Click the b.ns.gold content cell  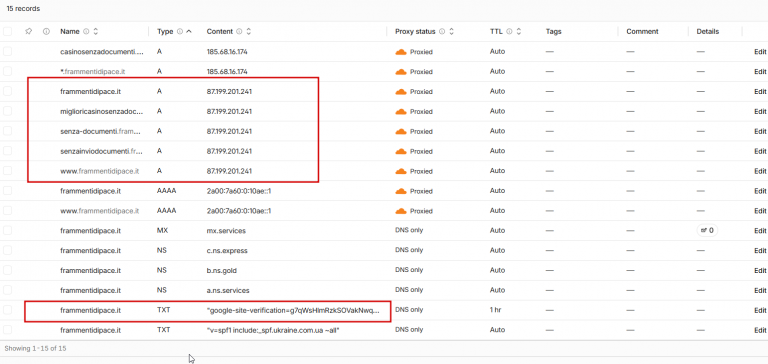(x=222, y=270)
